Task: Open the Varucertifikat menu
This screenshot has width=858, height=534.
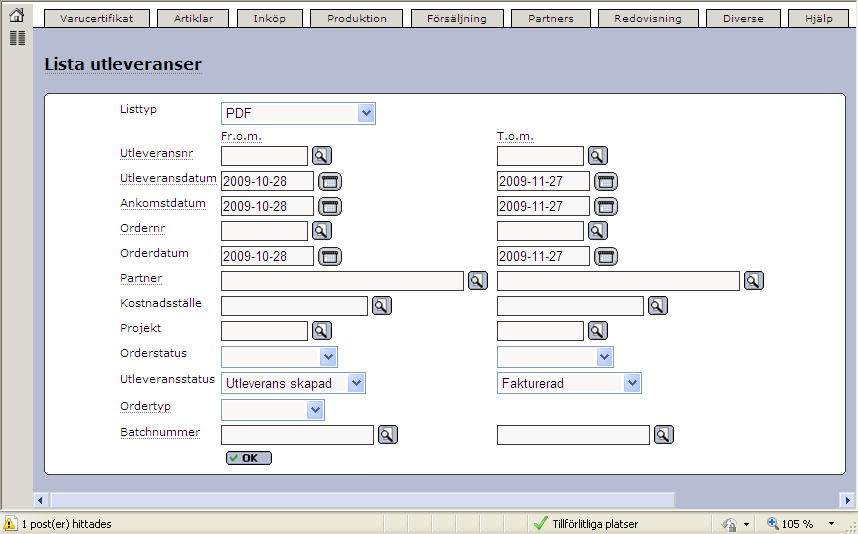Action: (x=97, y=18)
